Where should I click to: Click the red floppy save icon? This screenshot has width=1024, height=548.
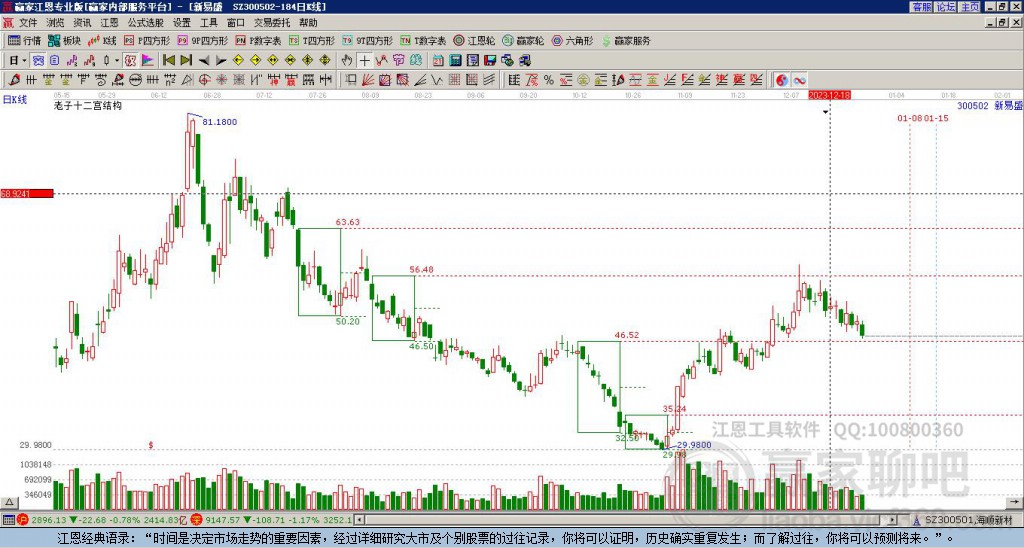click(x=490, y=61)
